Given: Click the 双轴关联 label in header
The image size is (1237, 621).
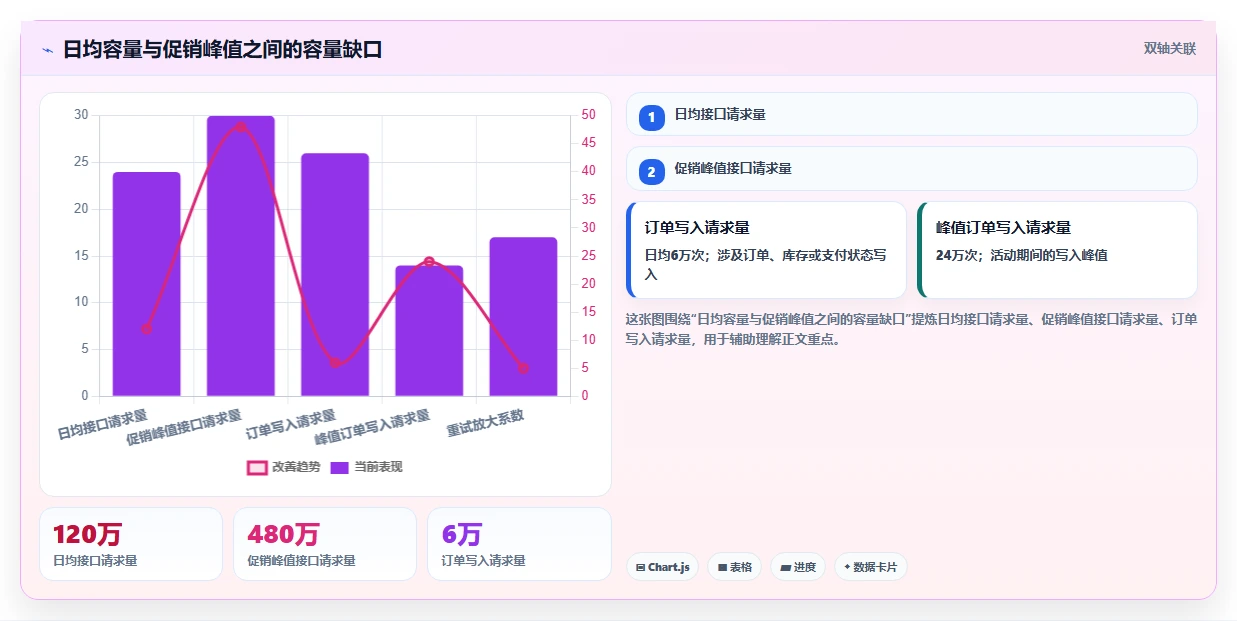Looking at the screenshot, I should click(x=1170, y=48).
